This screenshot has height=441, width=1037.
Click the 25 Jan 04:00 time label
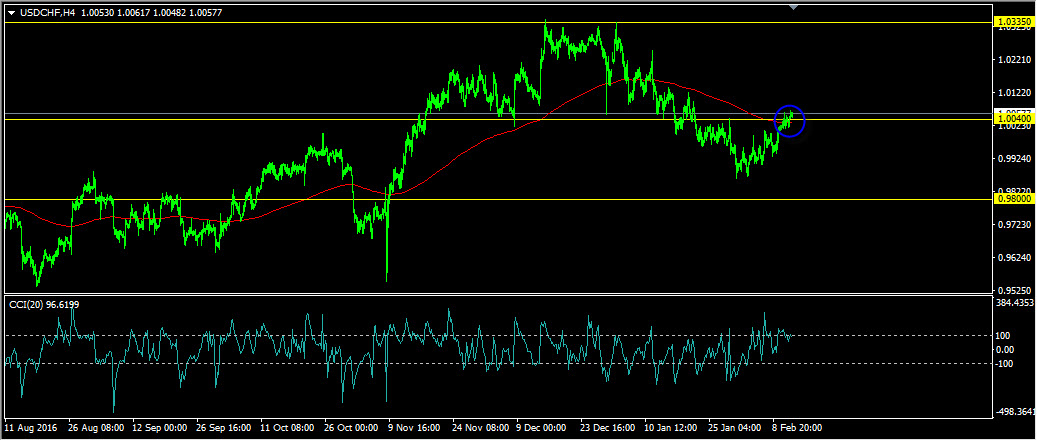click(x=735, y=428)
